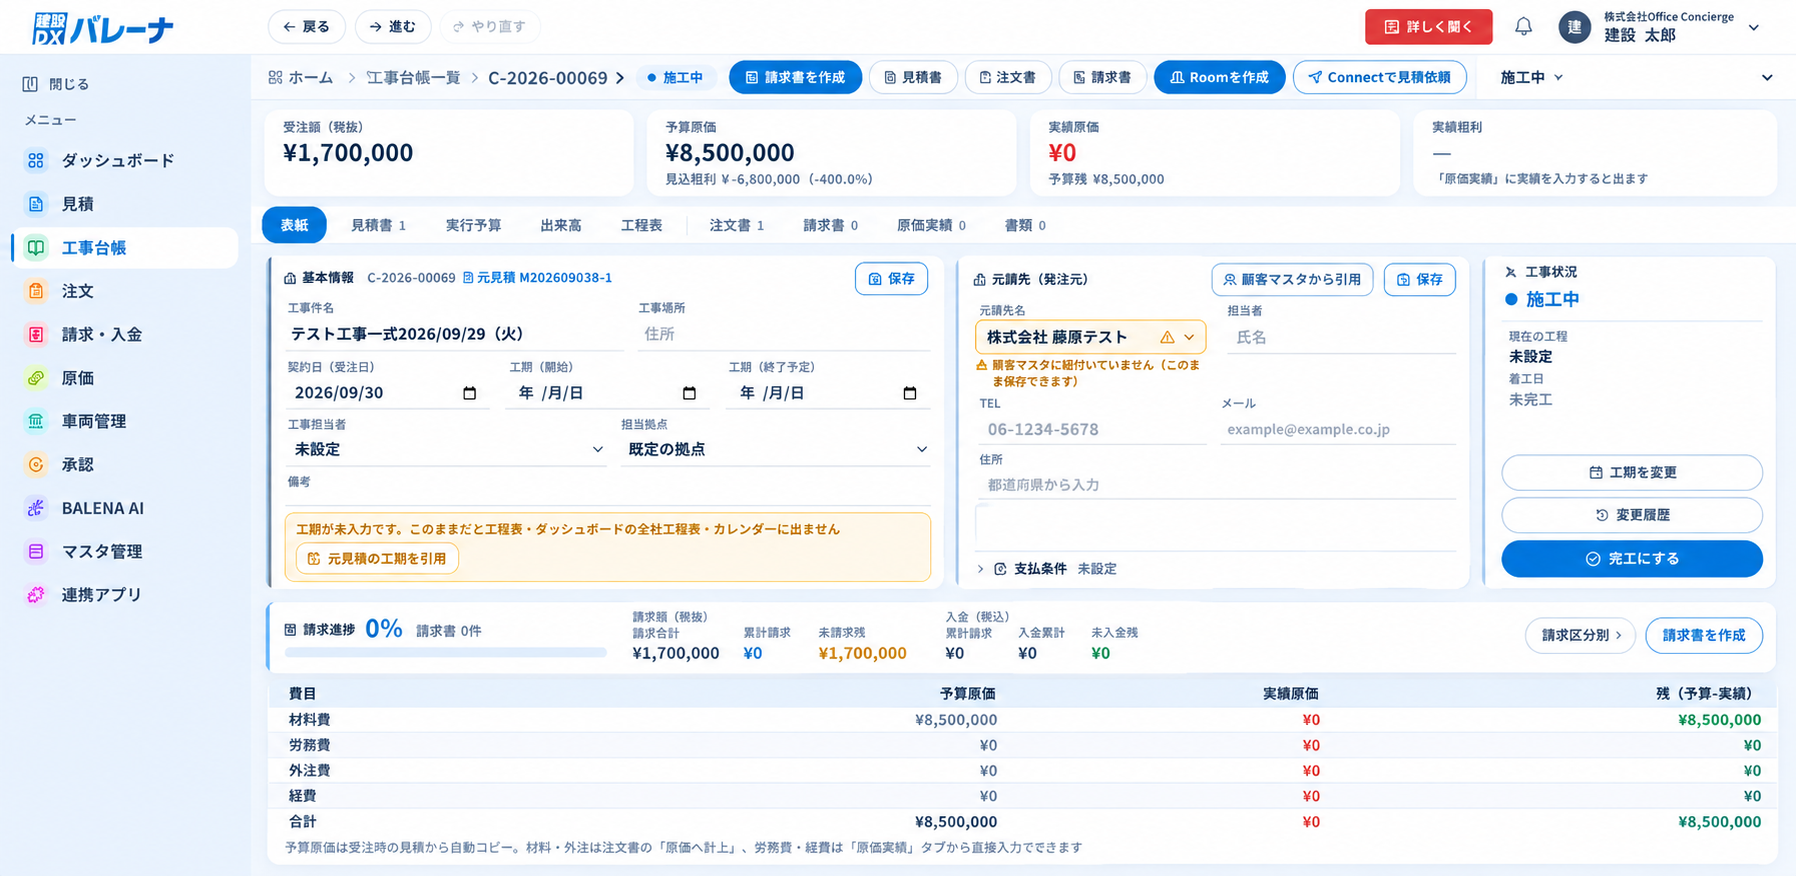Click the 工期を変更 button
The height and width of the screenshot is (876, 1796).
[x=1631, y=473]
